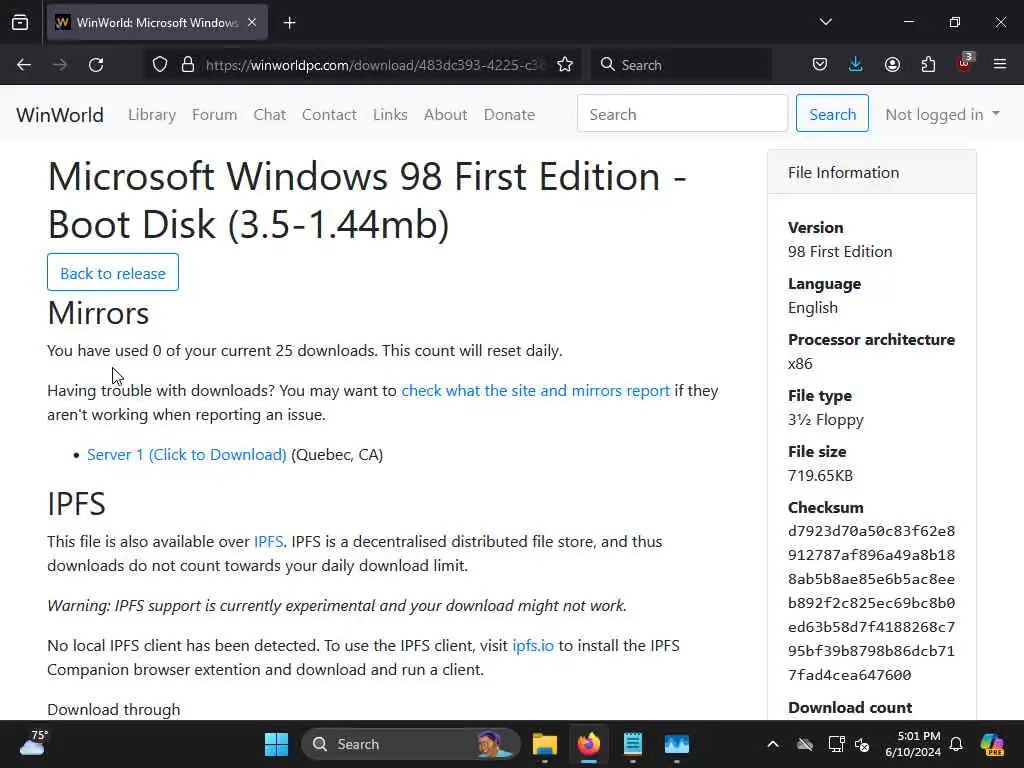Image resolution: width=1024 pixels, height=768 pixels.
Task: Download from Server 1 link
Action: coord(187,455)
